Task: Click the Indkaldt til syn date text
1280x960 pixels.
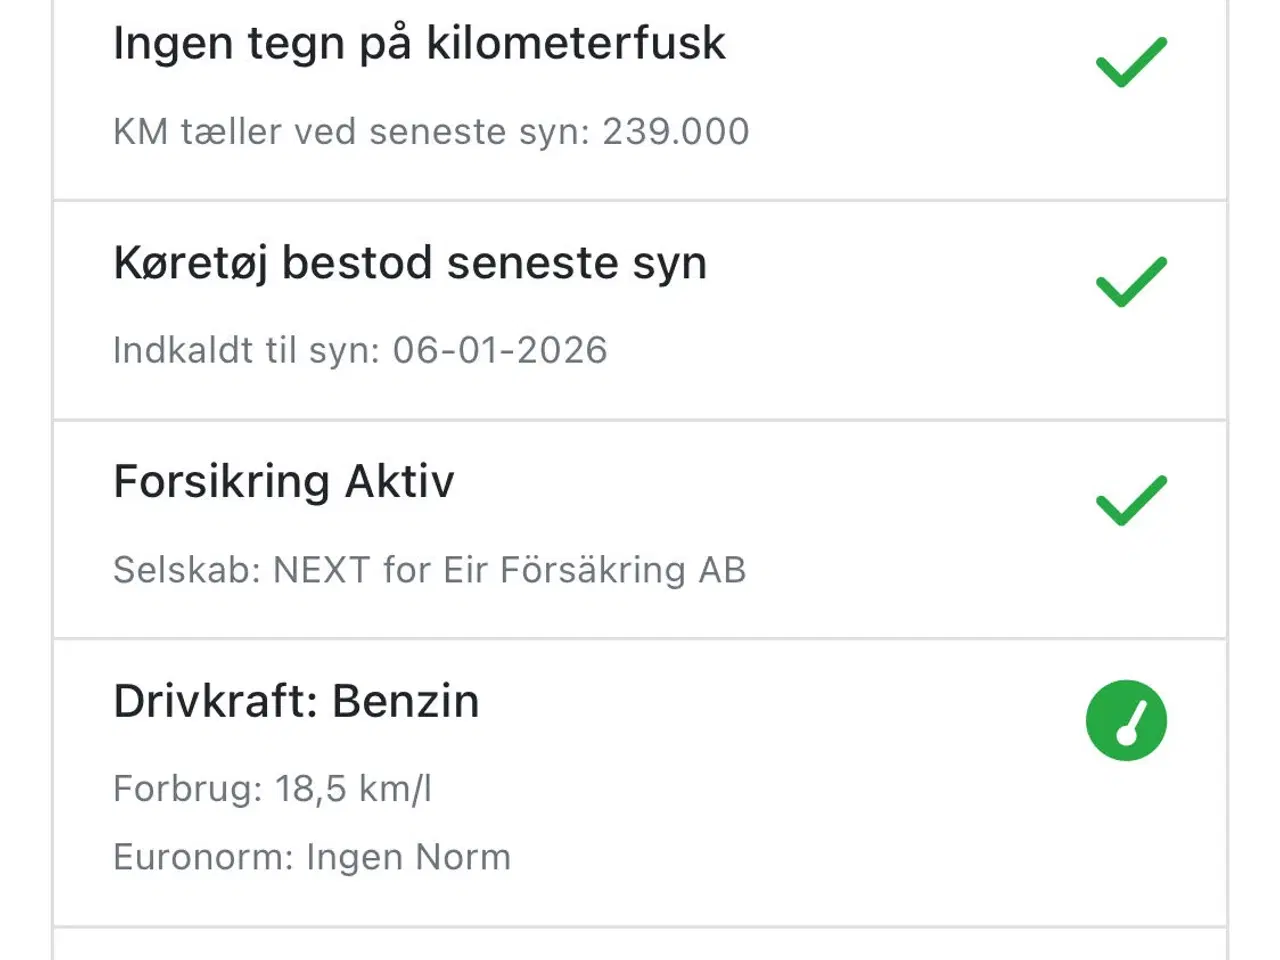Action: click(360, 350)
